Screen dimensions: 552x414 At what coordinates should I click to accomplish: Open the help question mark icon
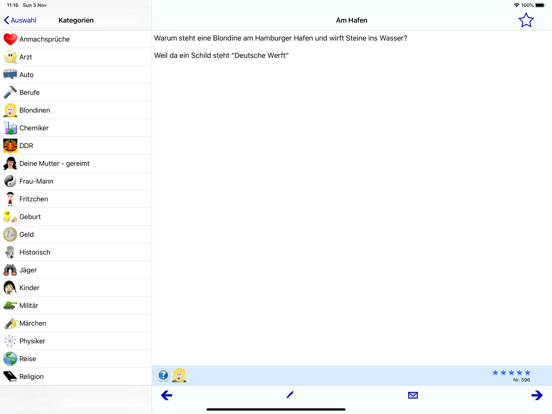point(163,375)
